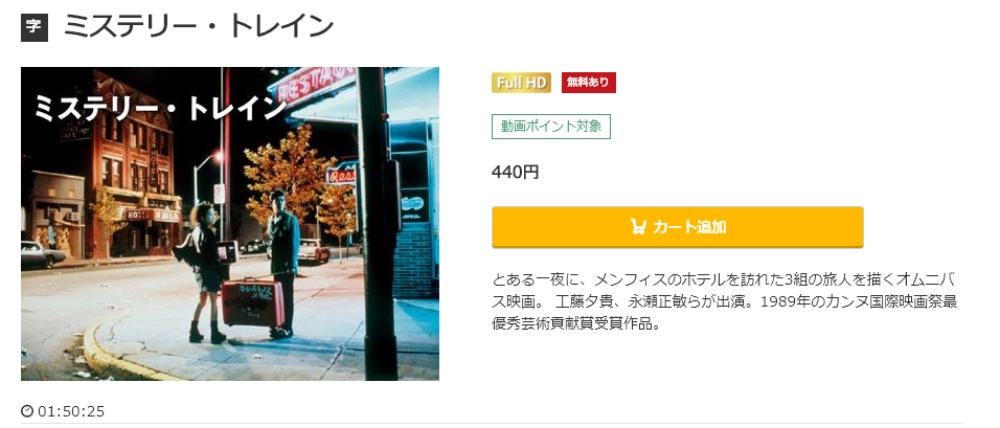Click the ミステリー・トレイン page title
Image resolution: width=1000 pixels, height=428 pixels.
click(198, 27)
